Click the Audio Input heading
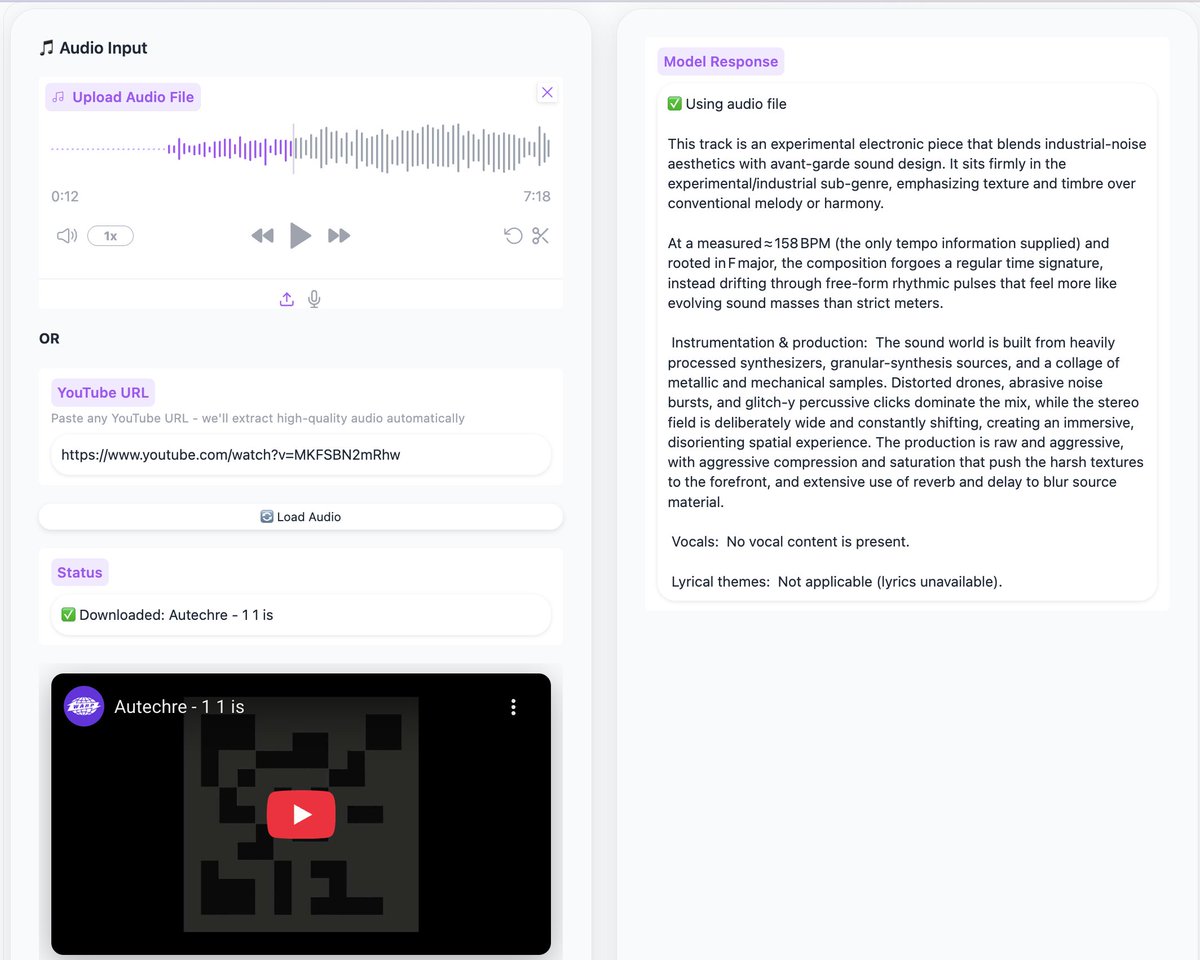Screen dimensions: 1200x960 click(93, 48)
